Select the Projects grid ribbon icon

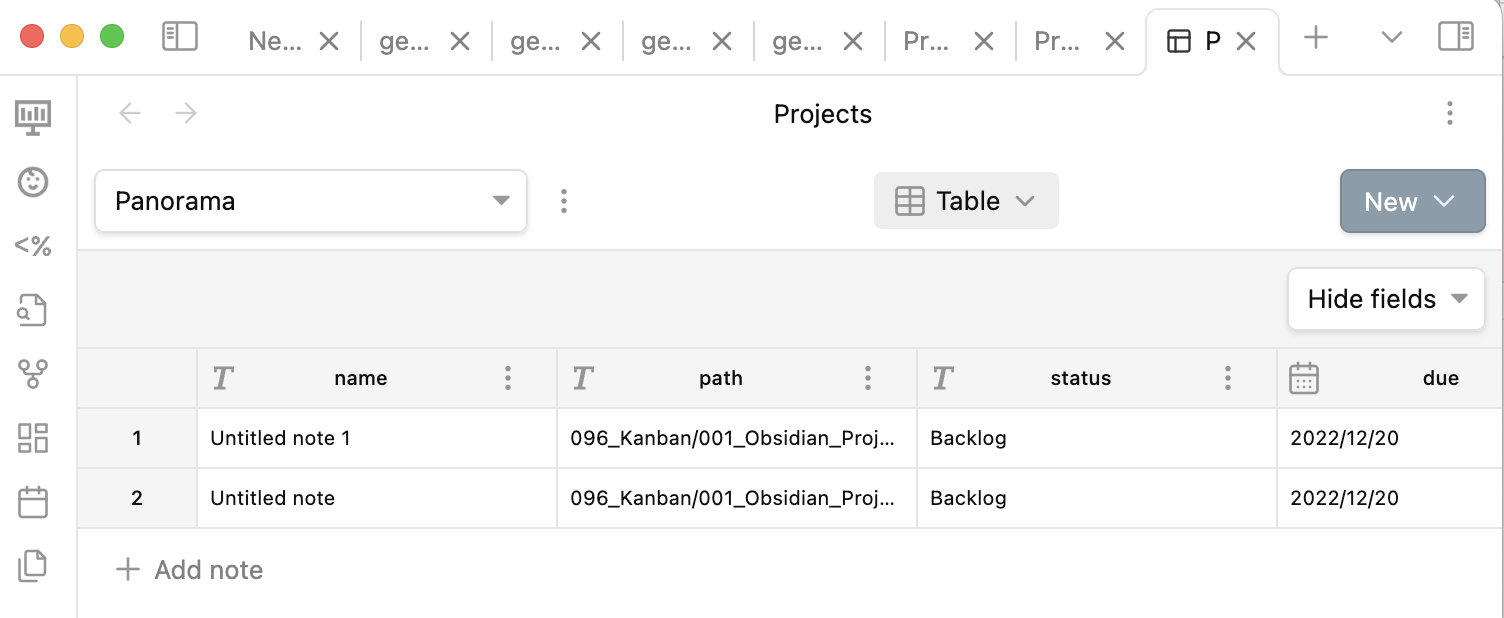click(33, 438)
